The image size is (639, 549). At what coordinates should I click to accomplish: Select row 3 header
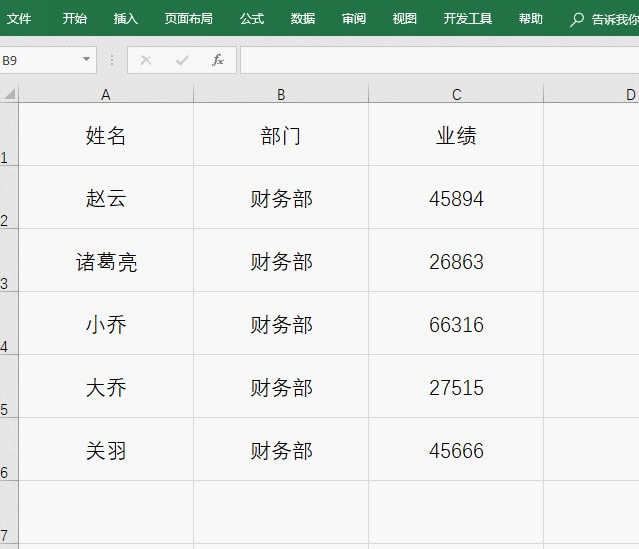click(x=9, y=260)
